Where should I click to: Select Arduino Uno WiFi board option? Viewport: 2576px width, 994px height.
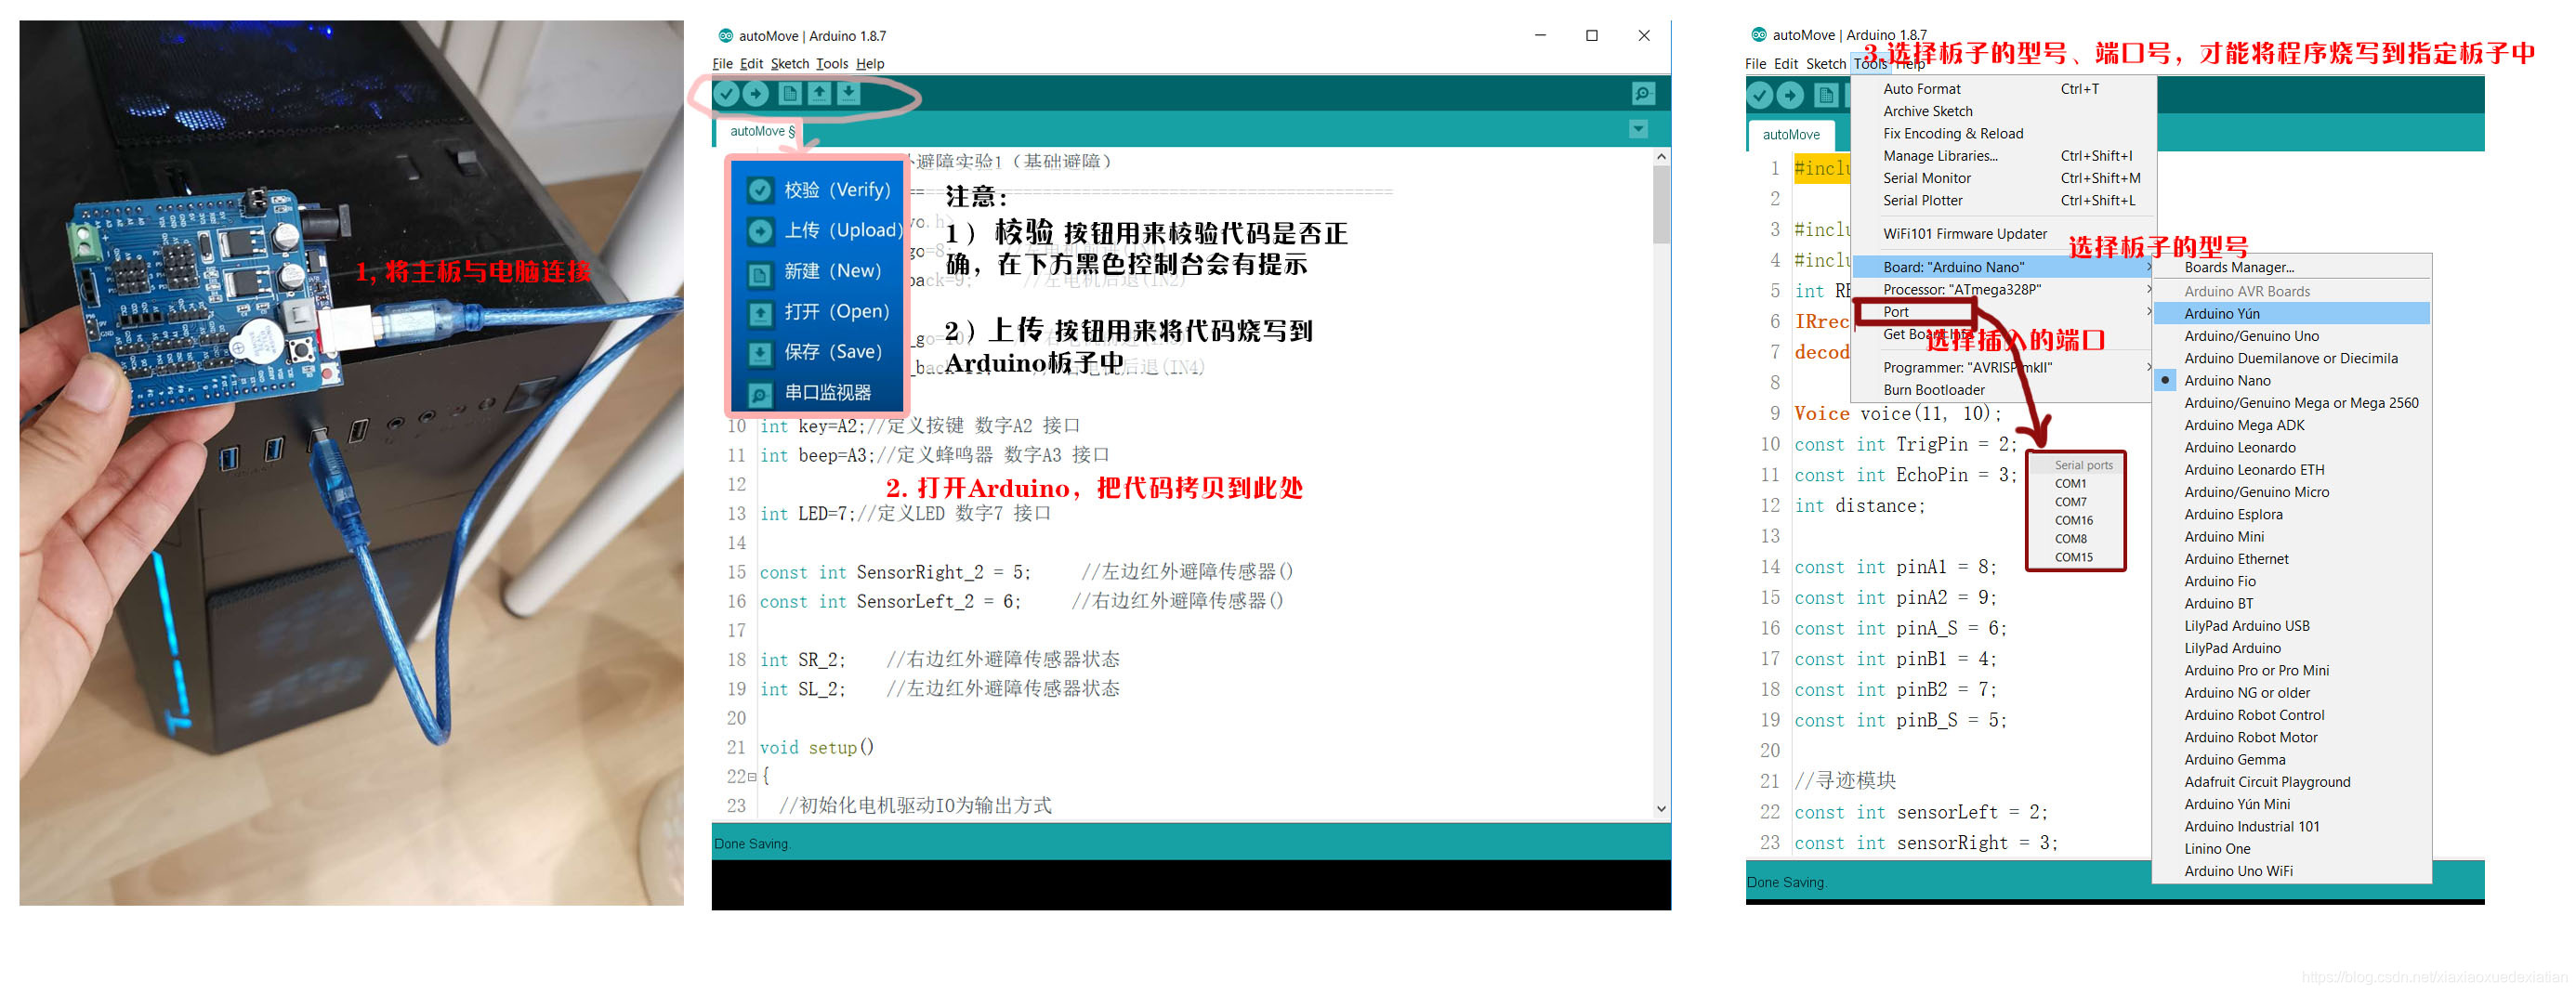pyautogui.click(x=2291, y=872)
